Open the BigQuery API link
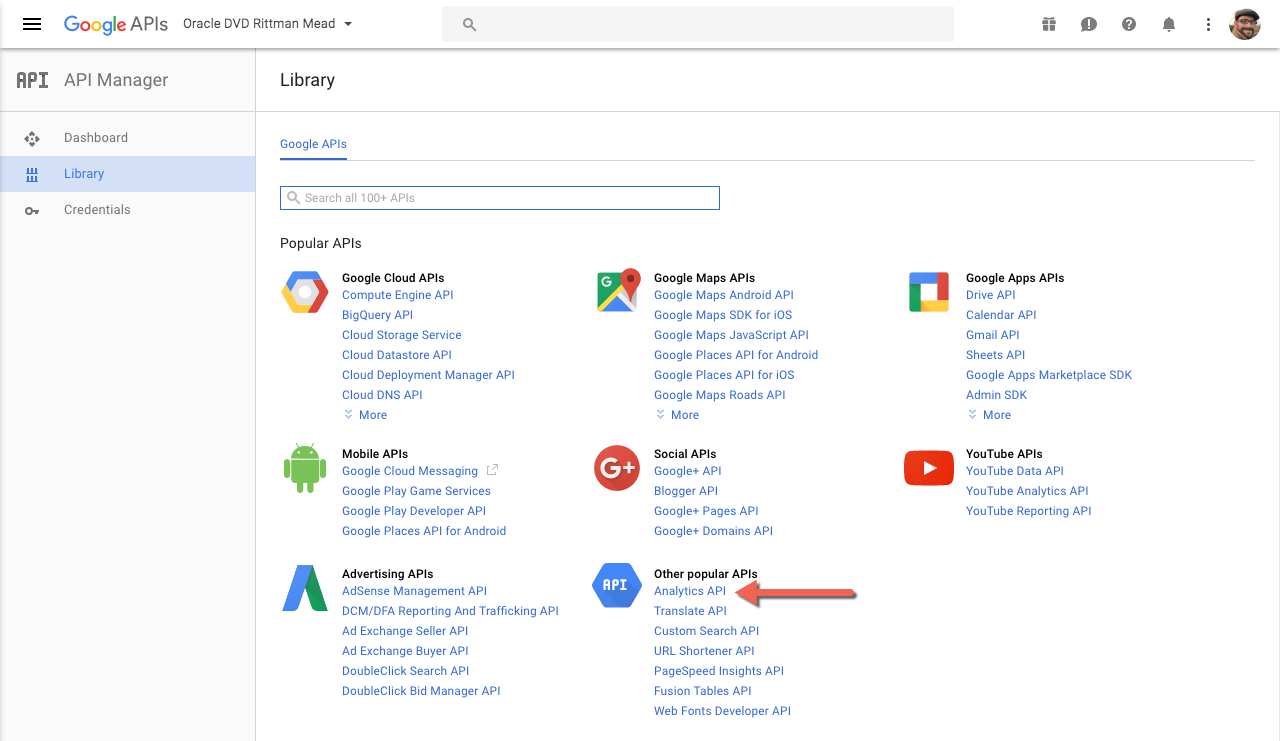The width and height of the screenshot is (1280, 741). coord(377,315)
